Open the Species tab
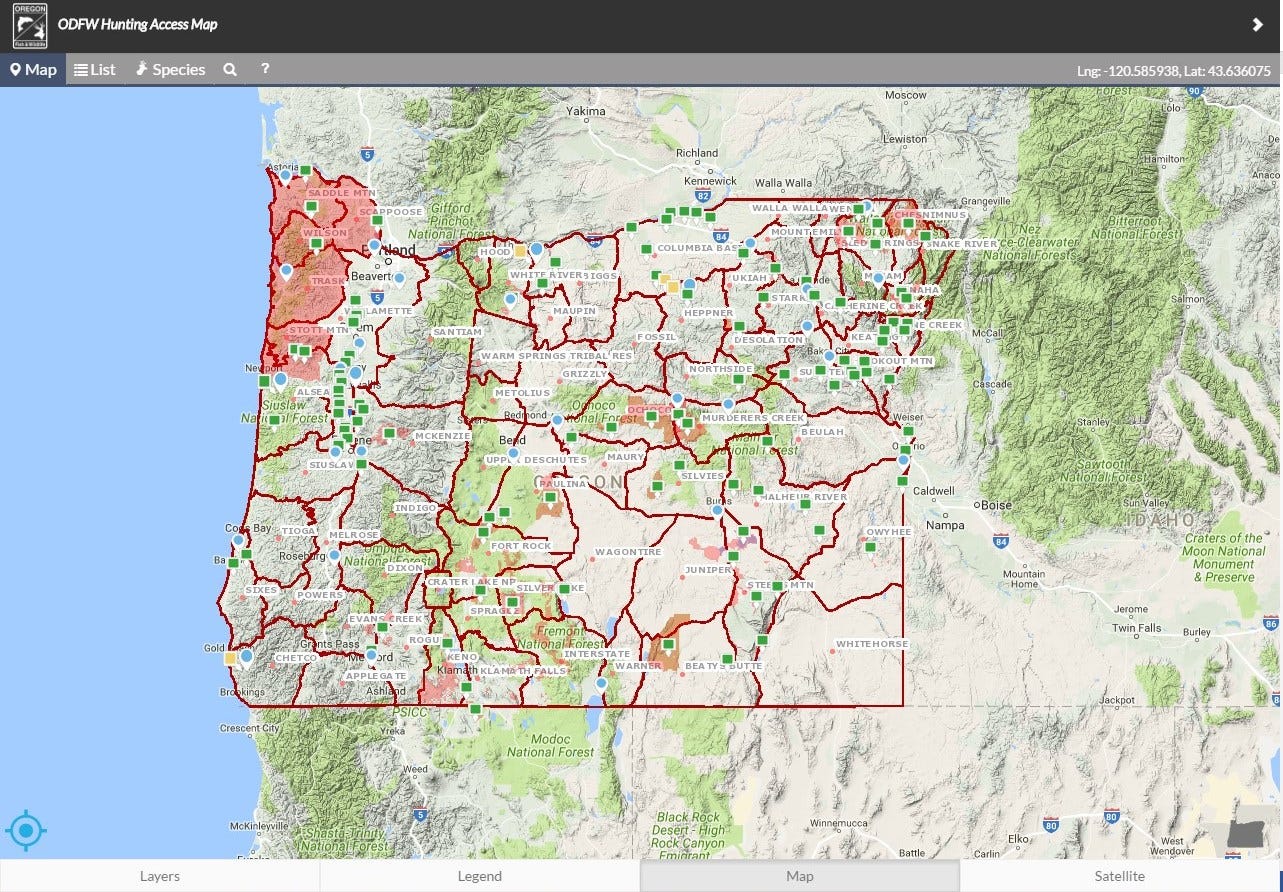The height and width of the screenshot is (892, 1283). point(170,69)
